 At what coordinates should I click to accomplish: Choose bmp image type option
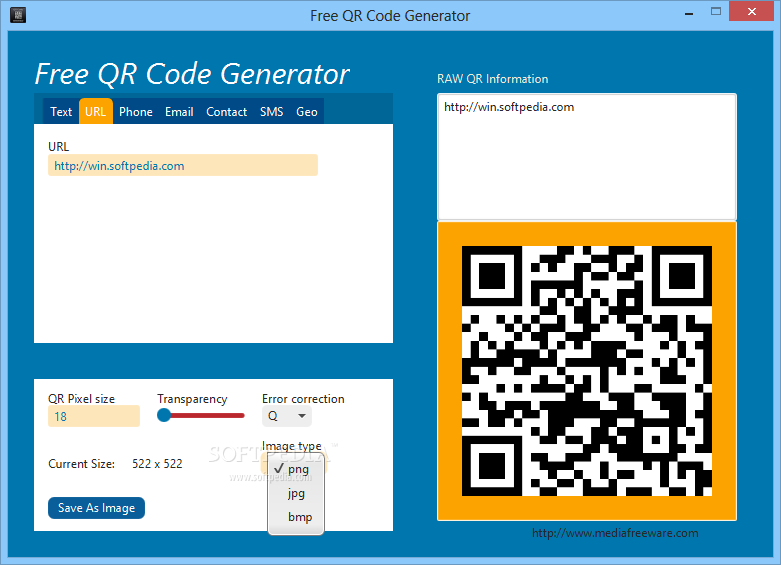click(x=296, y=517)
